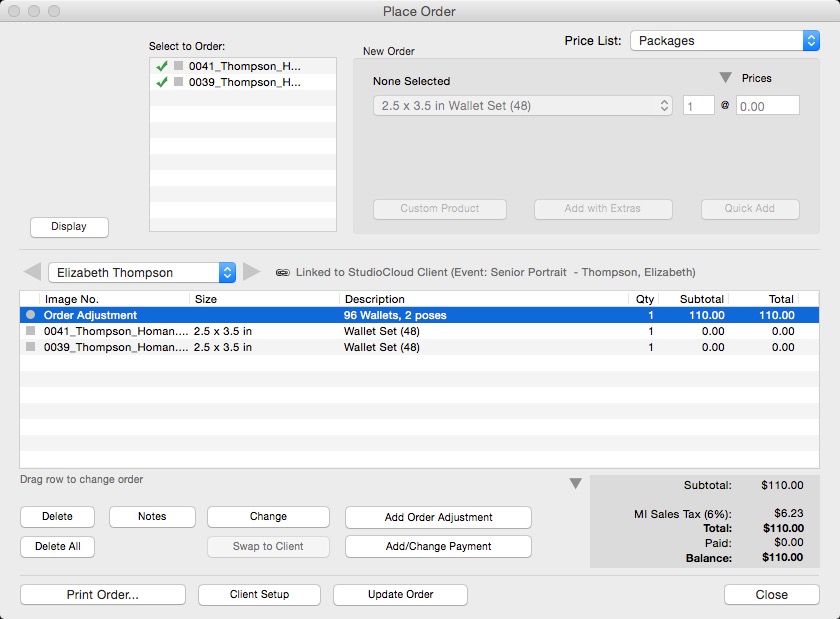This screenshot has width=840, height=619.
Task: Click next client right arrow
Action: (x=252, y=272)
